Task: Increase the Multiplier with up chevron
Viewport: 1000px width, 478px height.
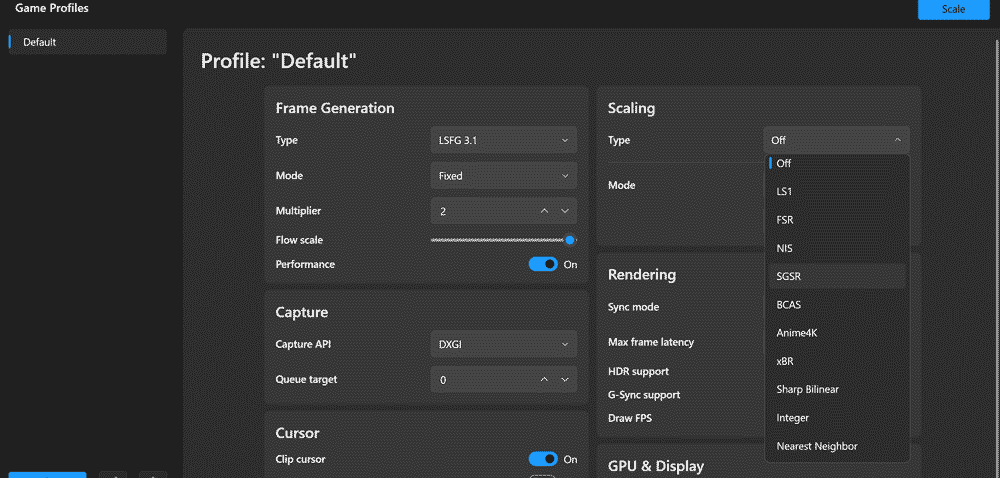Action: pos(544,211)
